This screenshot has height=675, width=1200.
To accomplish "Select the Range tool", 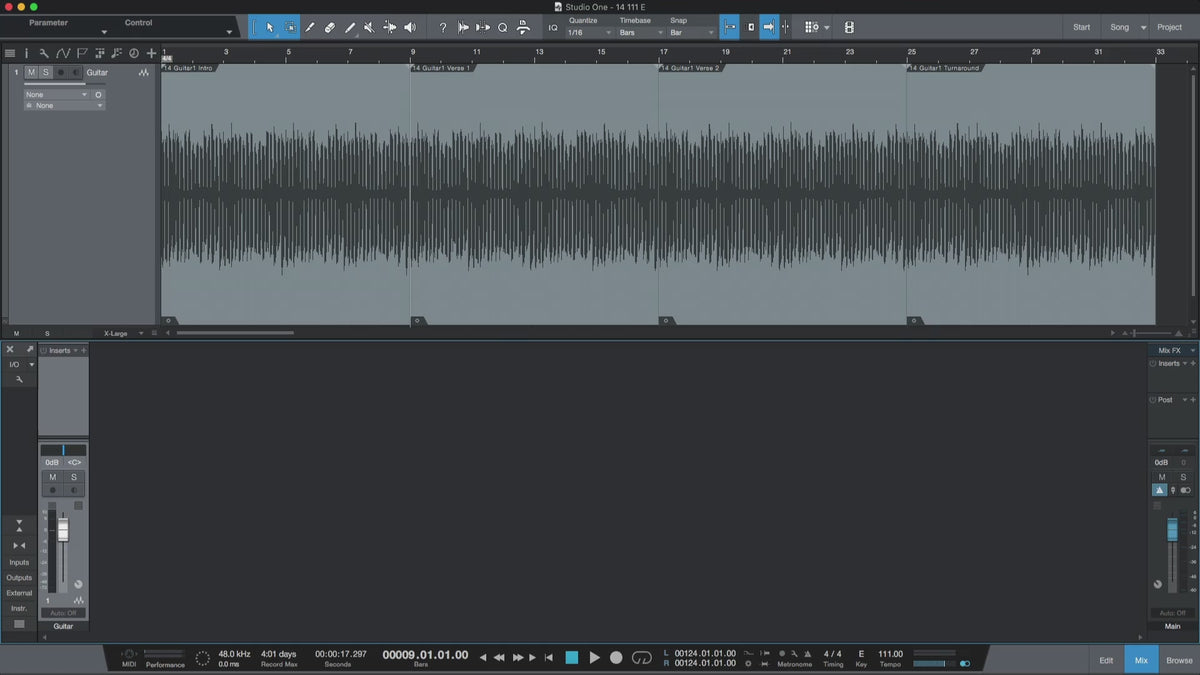I will click(x=290, y=28).
